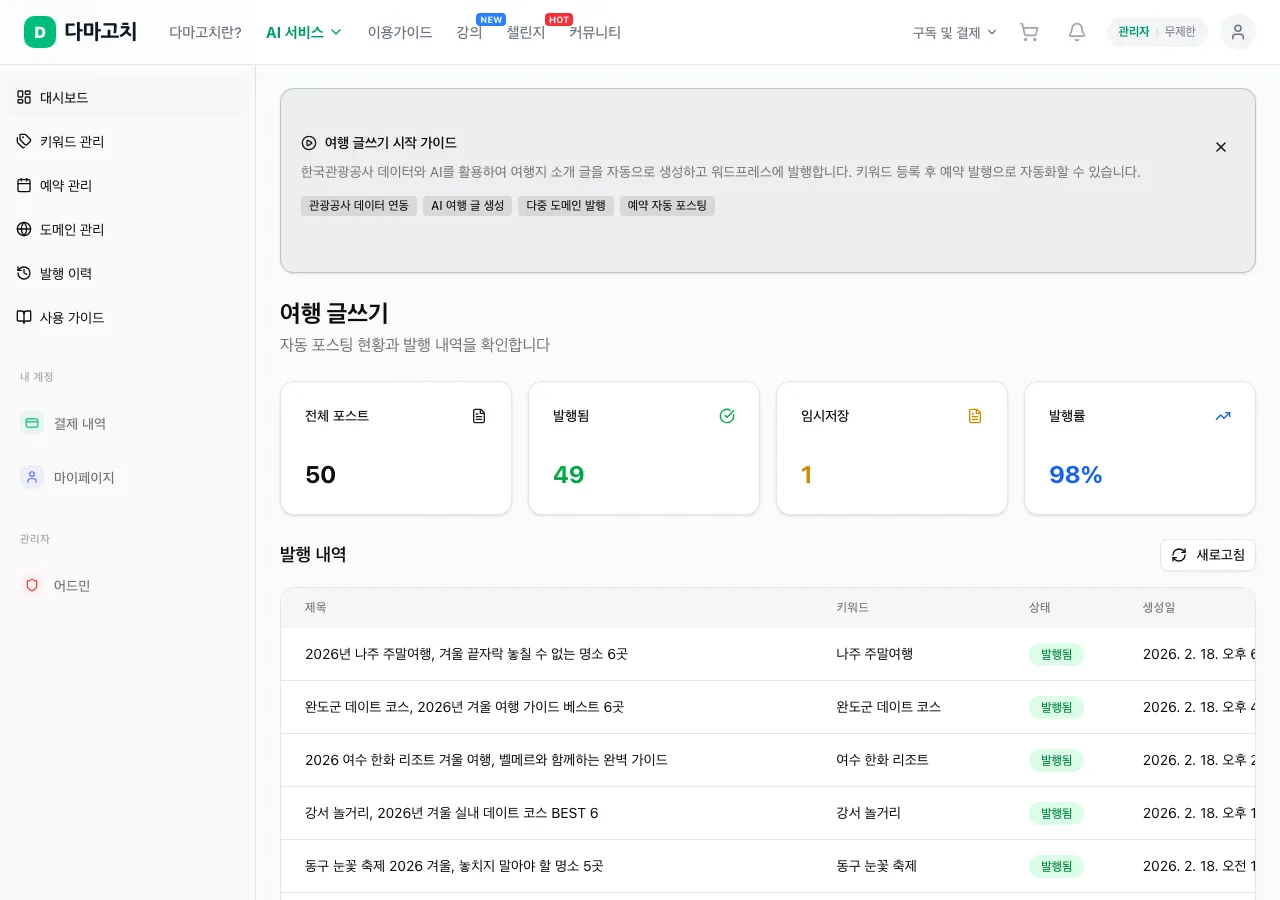The height and width of the screenshot is (900, 1280).
Task: Click the trending arrow icon on 발행률 card
Action: coord(1223,416)
